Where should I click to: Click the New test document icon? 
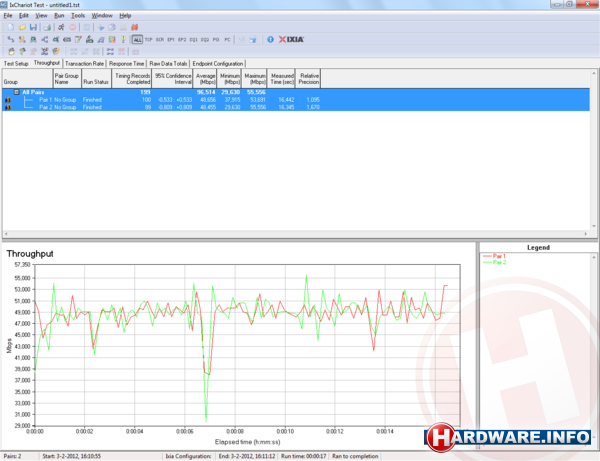coord(9,27)
